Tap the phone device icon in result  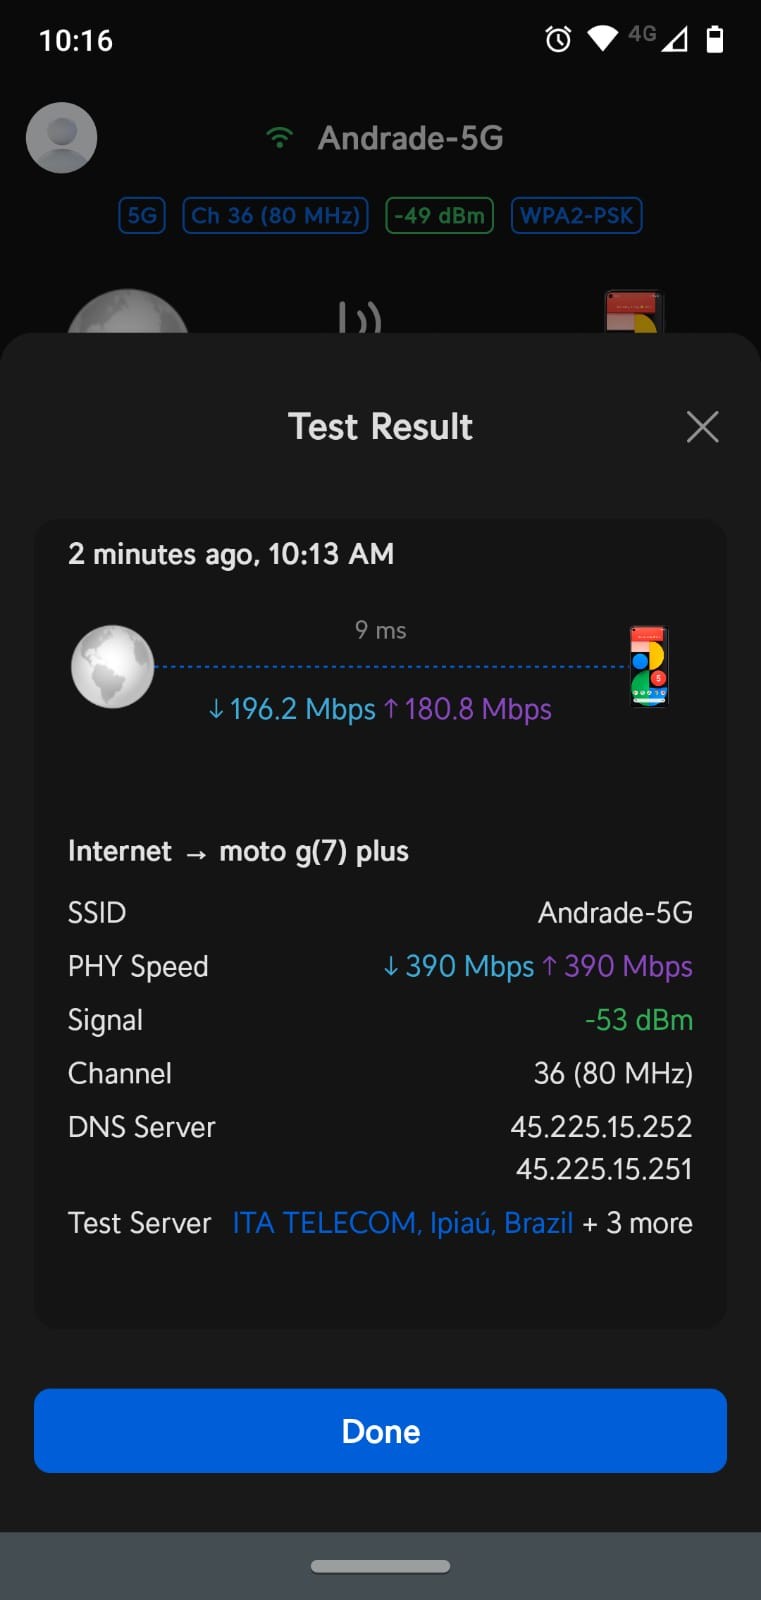click(x=648, y=667)
